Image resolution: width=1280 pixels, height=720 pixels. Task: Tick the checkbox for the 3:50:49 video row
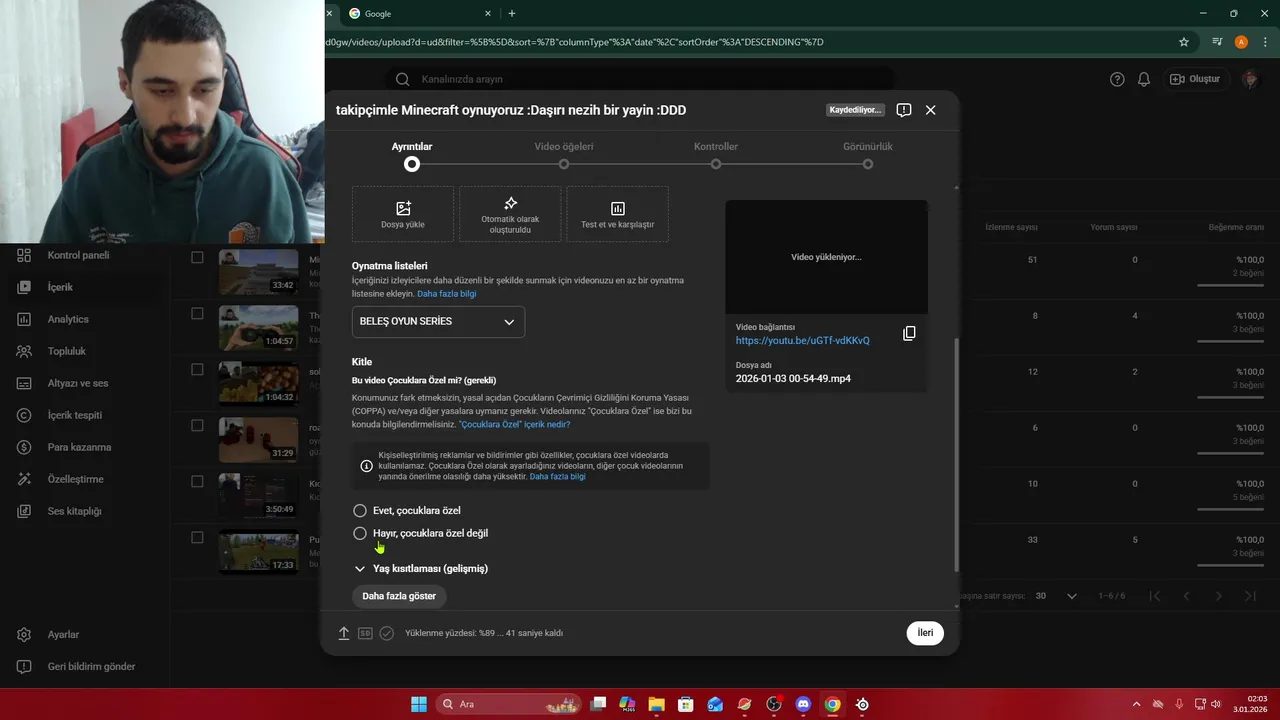click(x=197, y=481)
